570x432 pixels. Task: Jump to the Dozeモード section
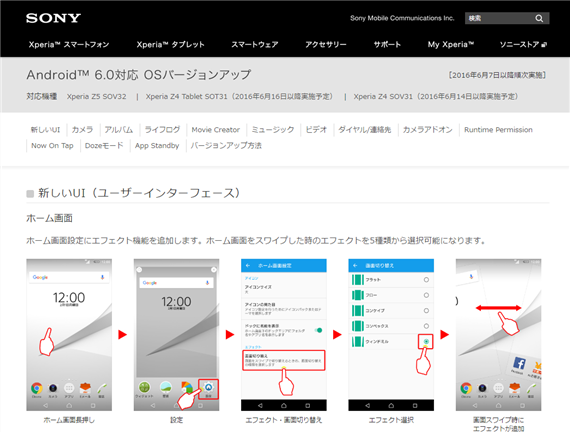point(104,145)
